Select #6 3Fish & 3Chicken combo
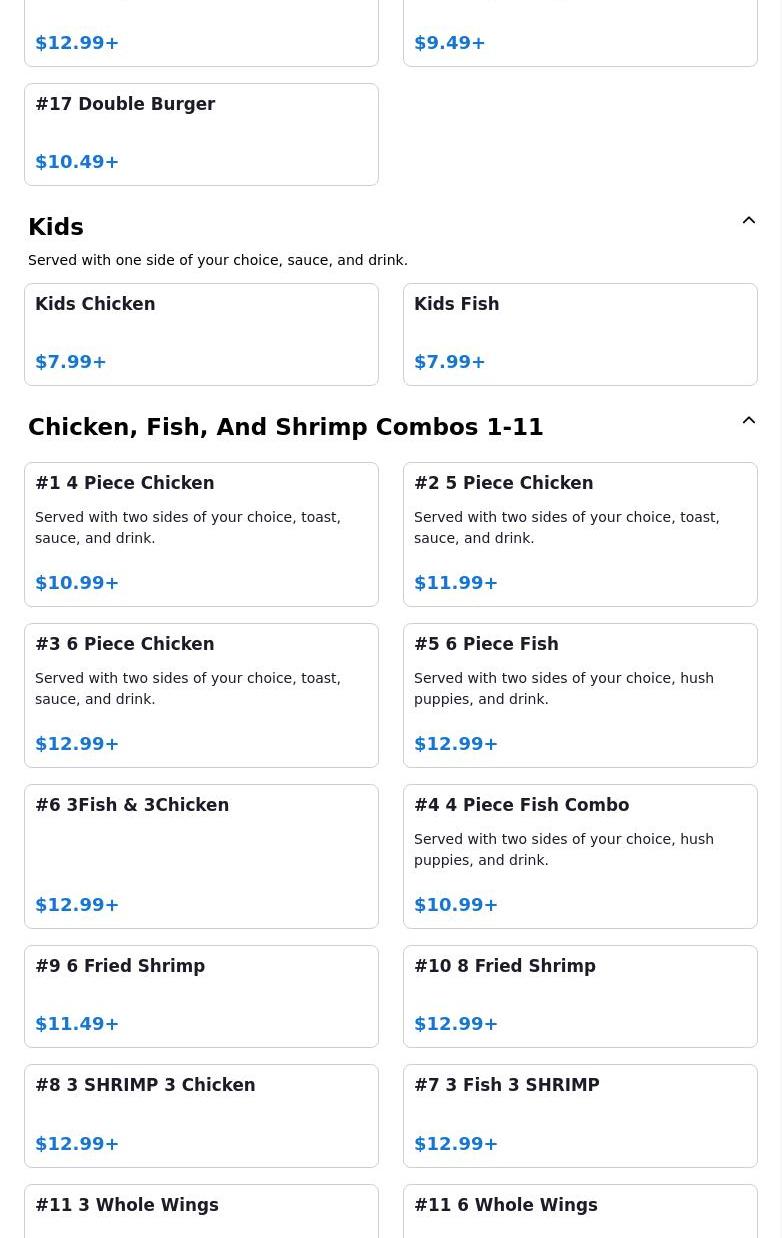Screen dimensions: 782x1238 [x=201, y=855]
